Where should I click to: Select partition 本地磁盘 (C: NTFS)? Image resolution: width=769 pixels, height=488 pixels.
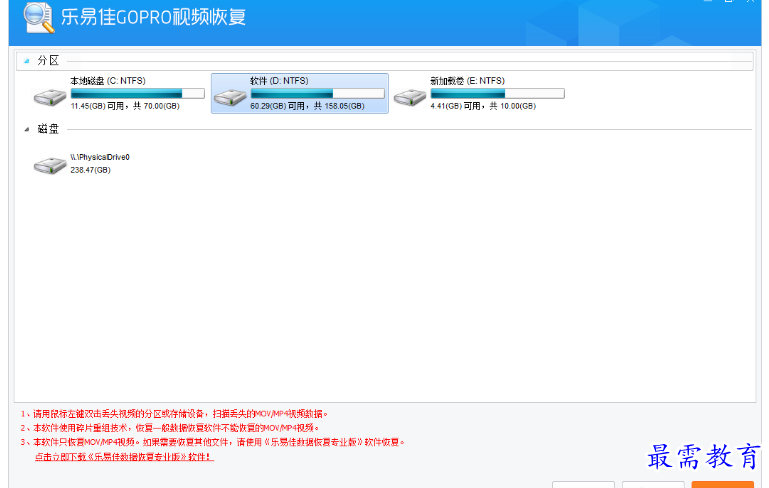108,81
